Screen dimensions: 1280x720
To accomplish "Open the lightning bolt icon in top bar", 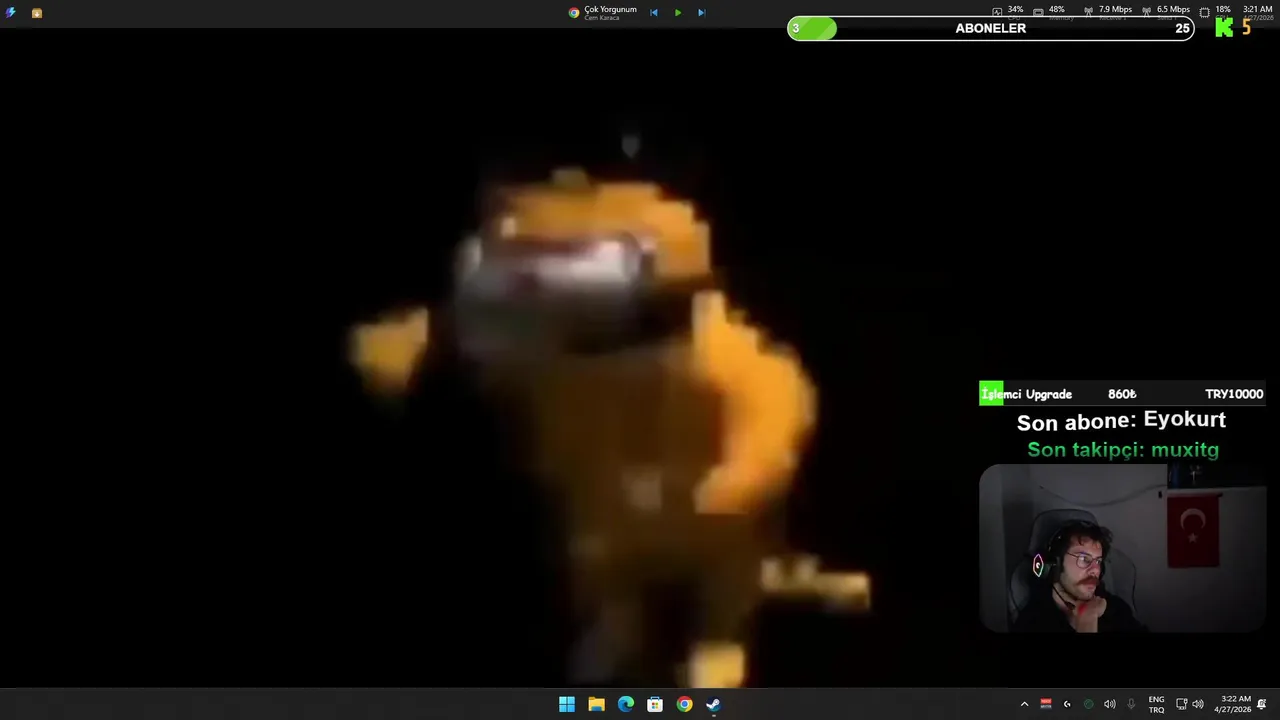I will [x=11, y=13].
